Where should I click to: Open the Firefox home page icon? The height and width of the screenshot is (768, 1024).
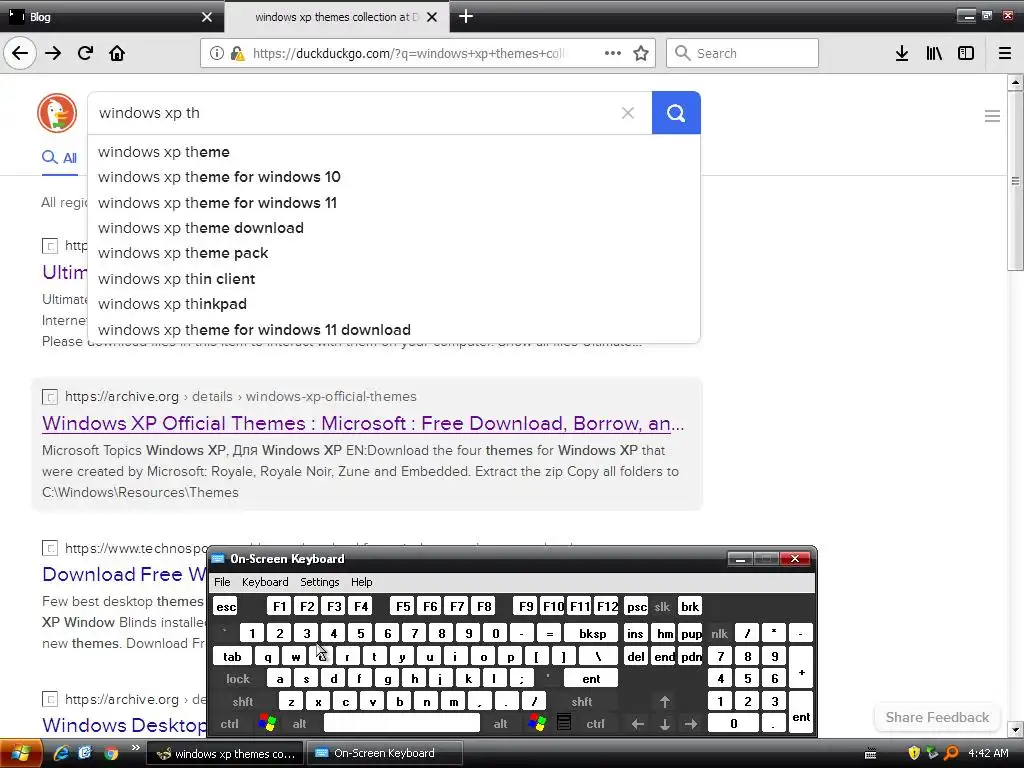point(117,53)
